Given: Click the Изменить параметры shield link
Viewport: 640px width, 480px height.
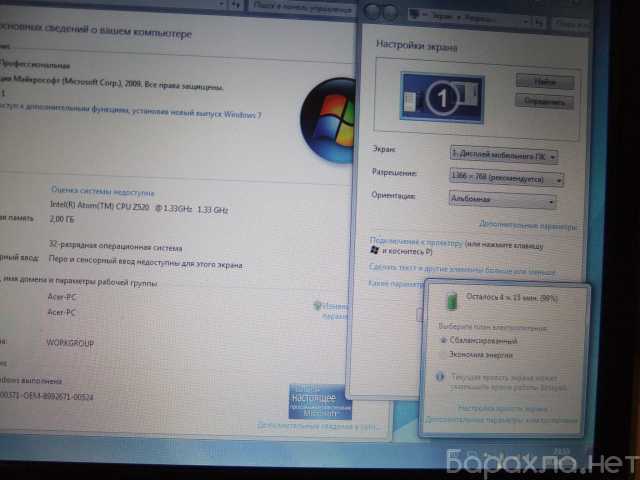Looking at the screenshot, I should point(331,310).
